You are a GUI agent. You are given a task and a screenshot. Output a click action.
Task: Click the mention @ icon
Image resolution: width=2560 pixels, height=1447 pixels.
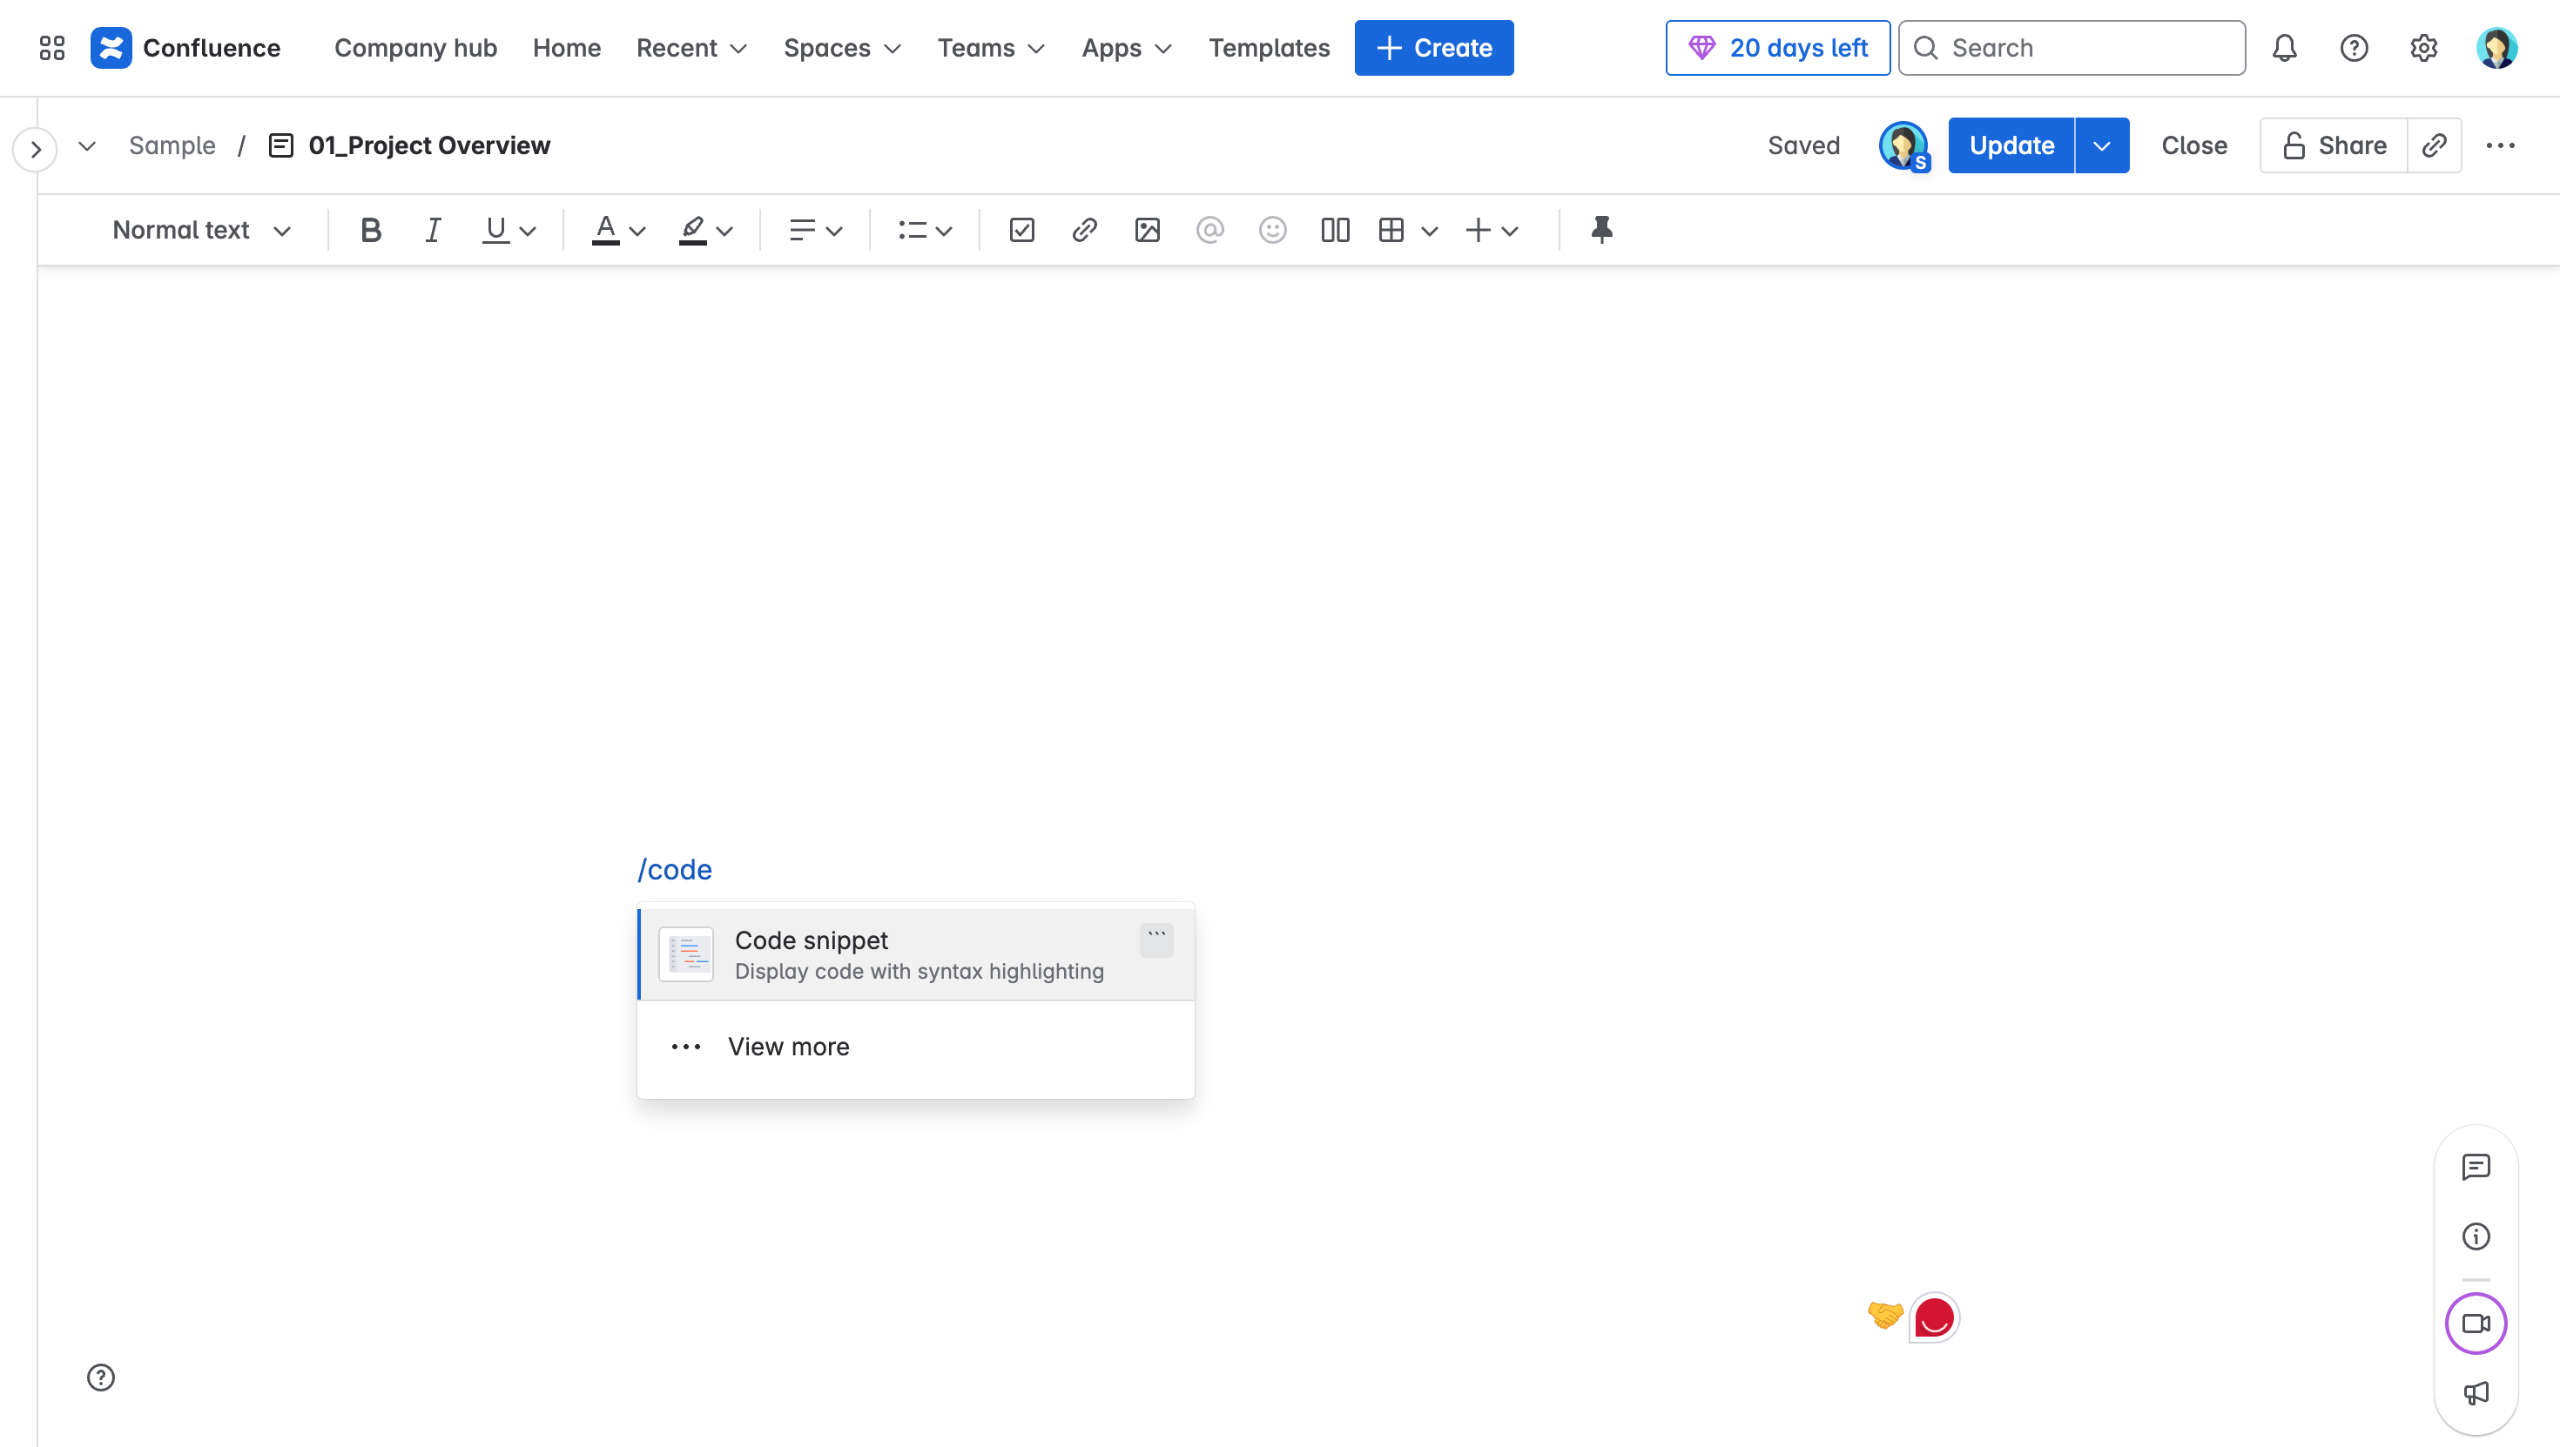[x=1210, y=230]
